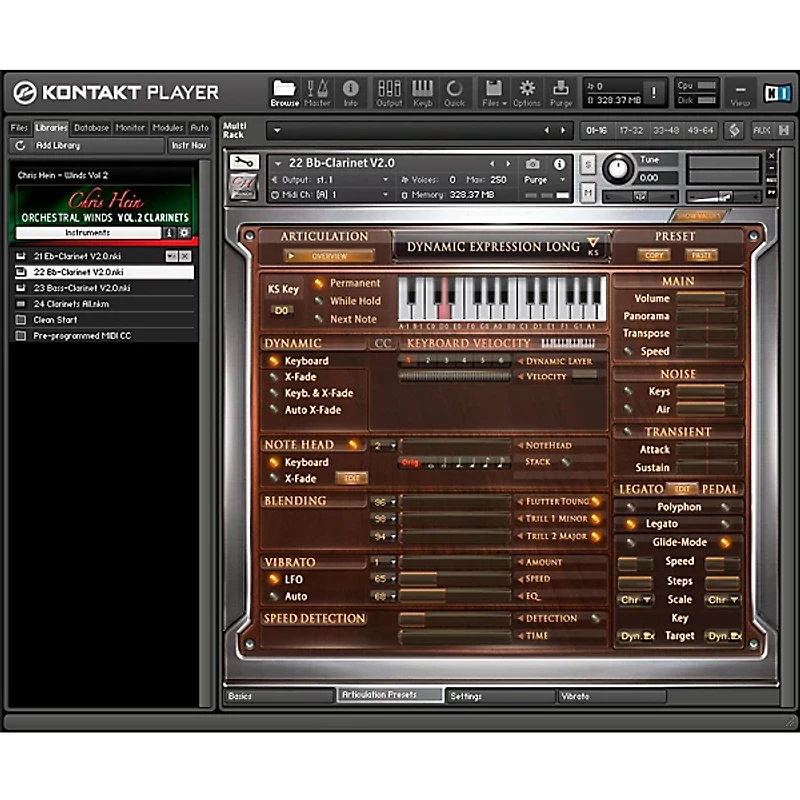Open Vibrato Amount value dropdown
The image size is (800, 800).
(x=393, y=562)
